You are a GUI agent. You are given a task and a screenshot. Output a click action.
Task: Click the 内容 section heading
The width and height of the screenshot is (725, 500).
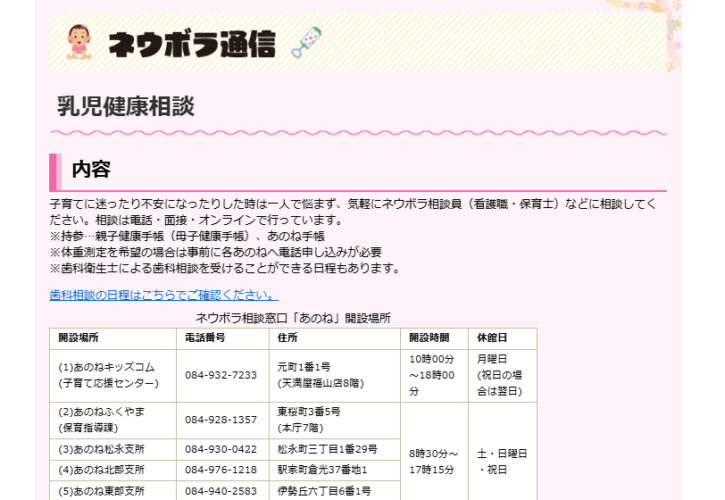92,169
